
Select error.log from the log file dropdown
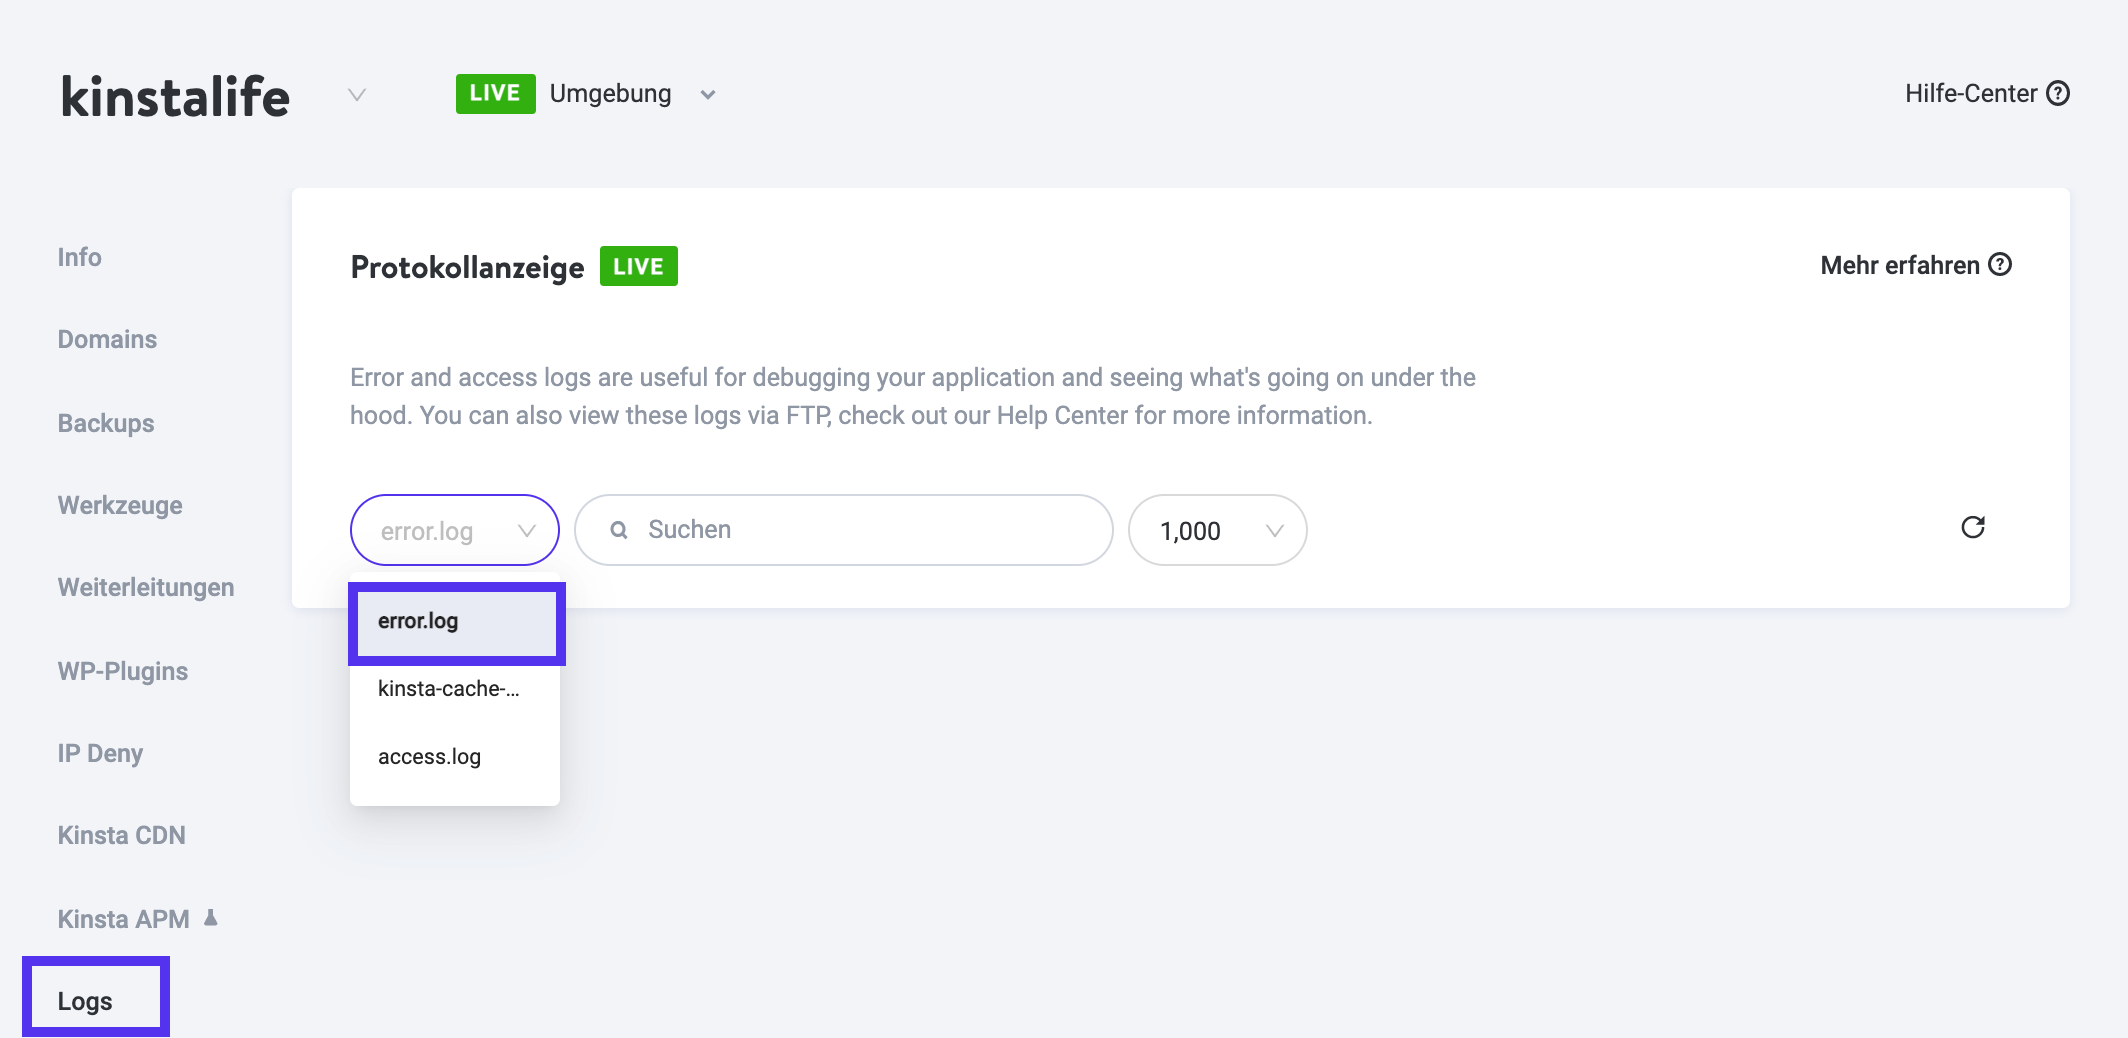[x=453, y=530]
